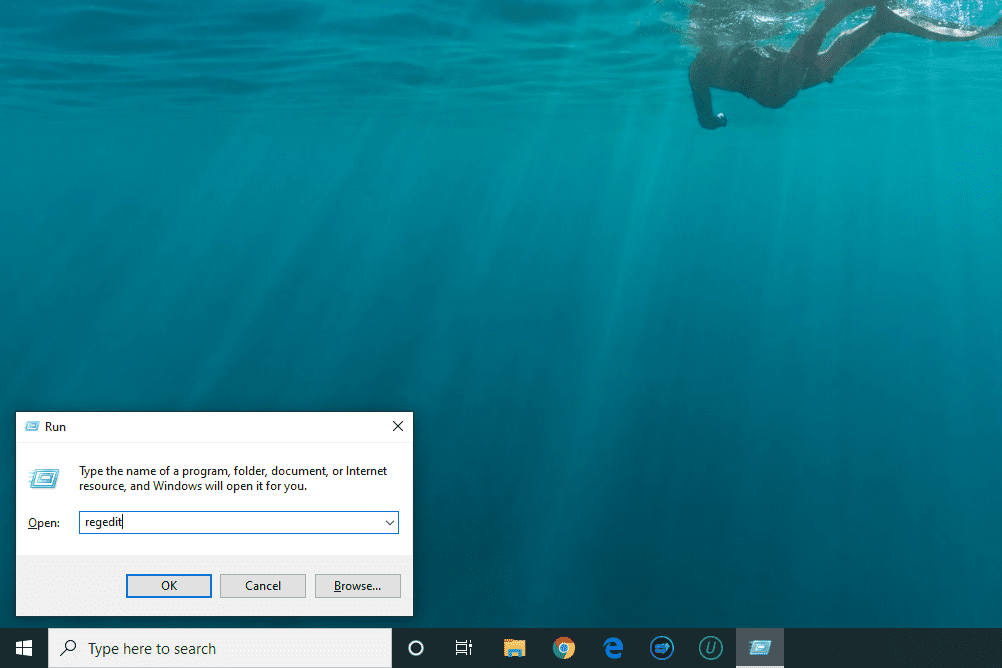Image resolution: width=1002 pixels, height=668 pixels.
Task: Click the Run dialog title bar text
Action: click(x=56, y=426)
